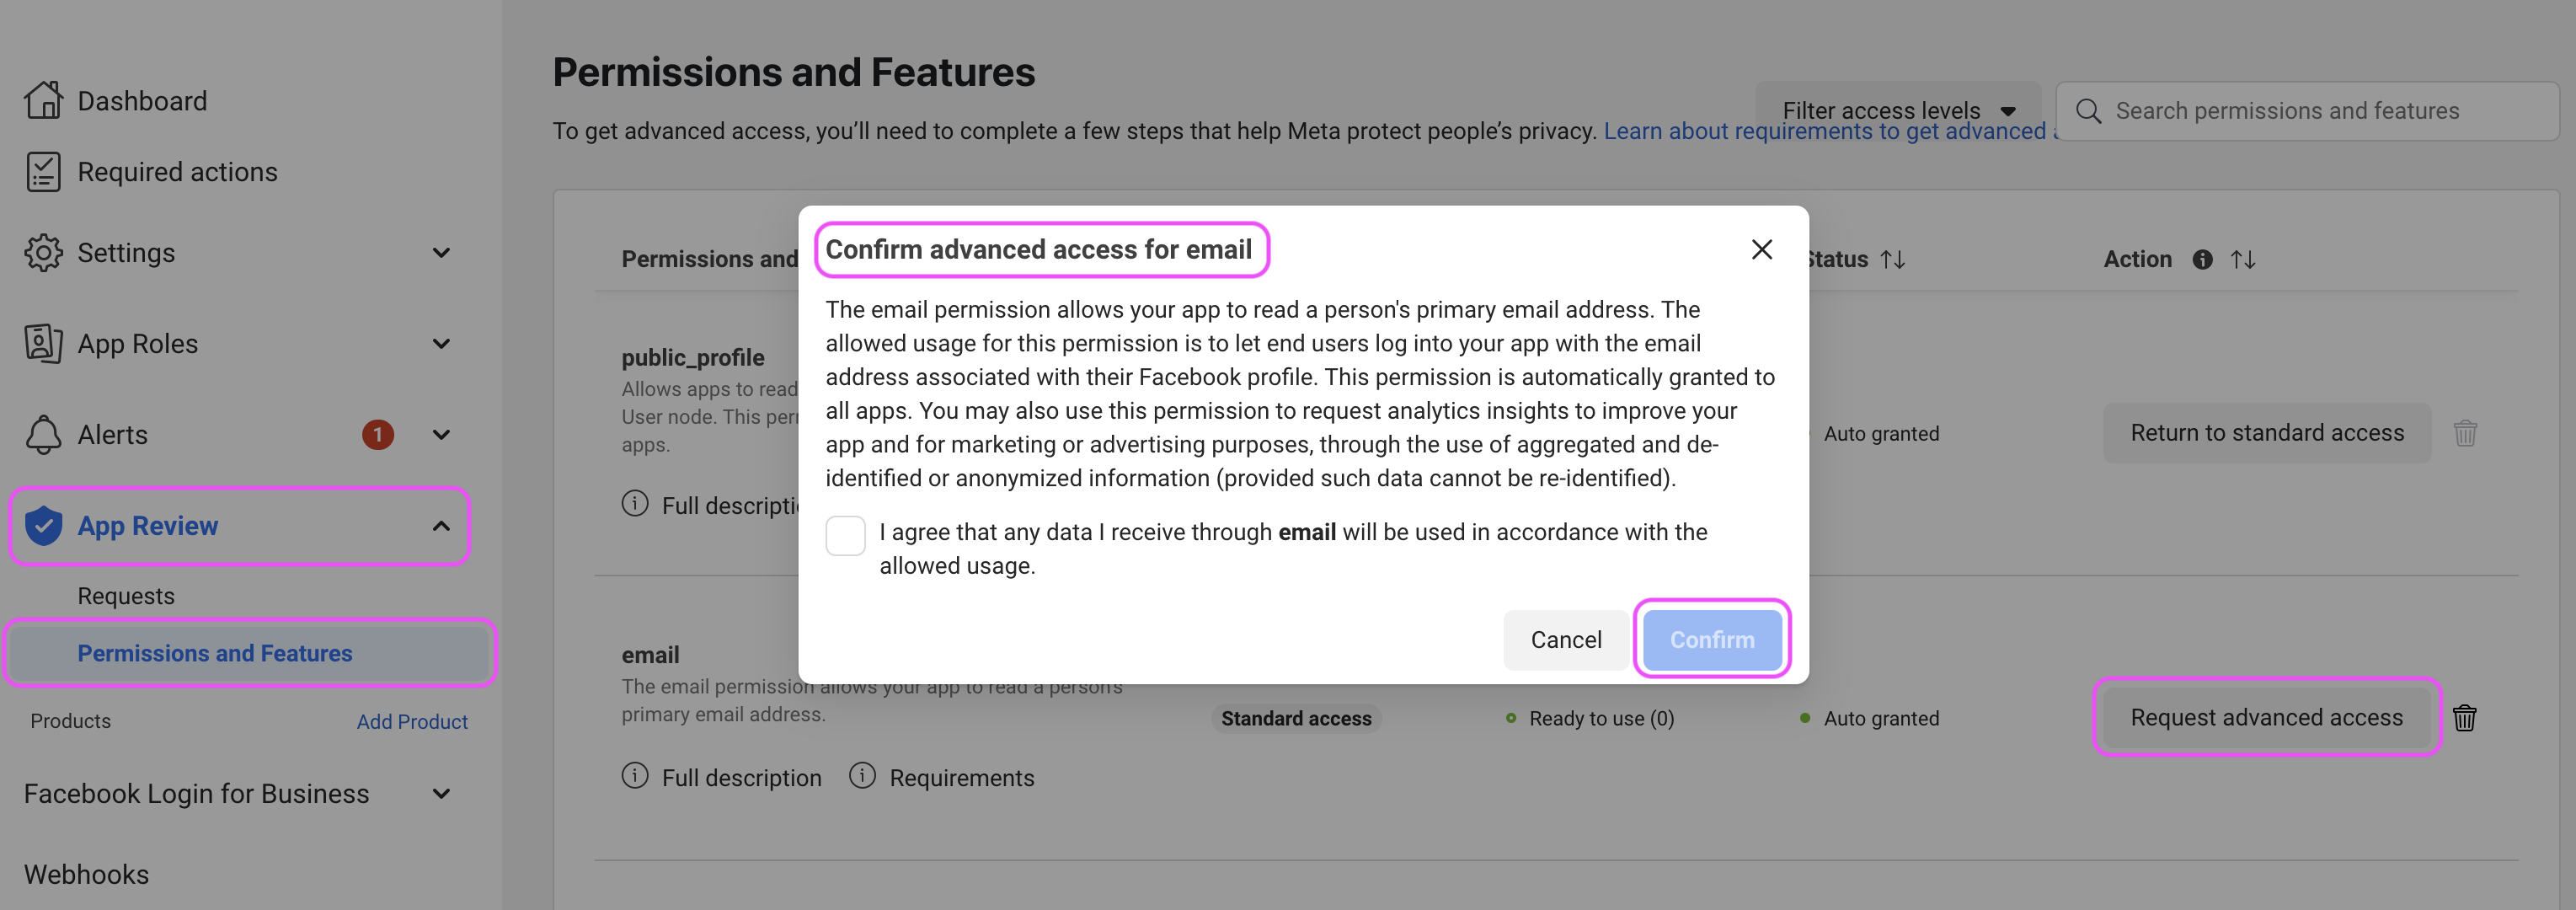Screen dimensions: 2576x910
Task: Select the App Review shield icon
Action: click(42, 525)
